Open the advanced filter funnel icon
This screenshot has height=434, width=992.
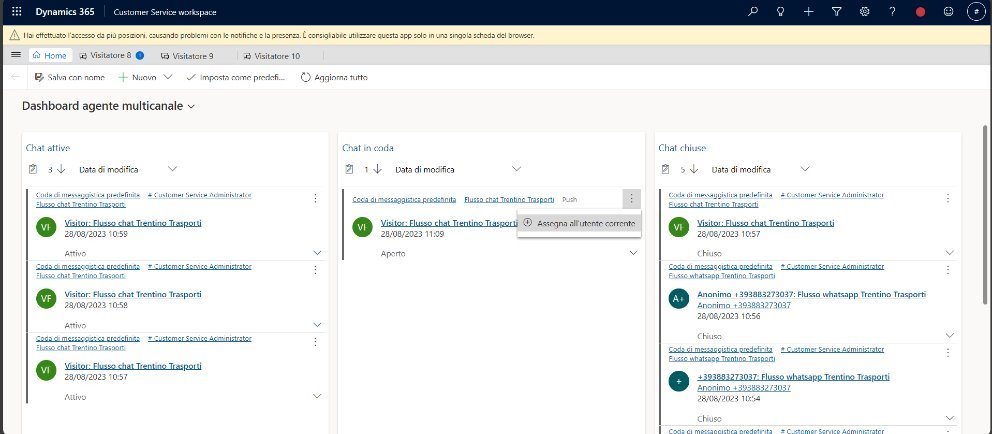pyautogui.click(x=837, y=11)
